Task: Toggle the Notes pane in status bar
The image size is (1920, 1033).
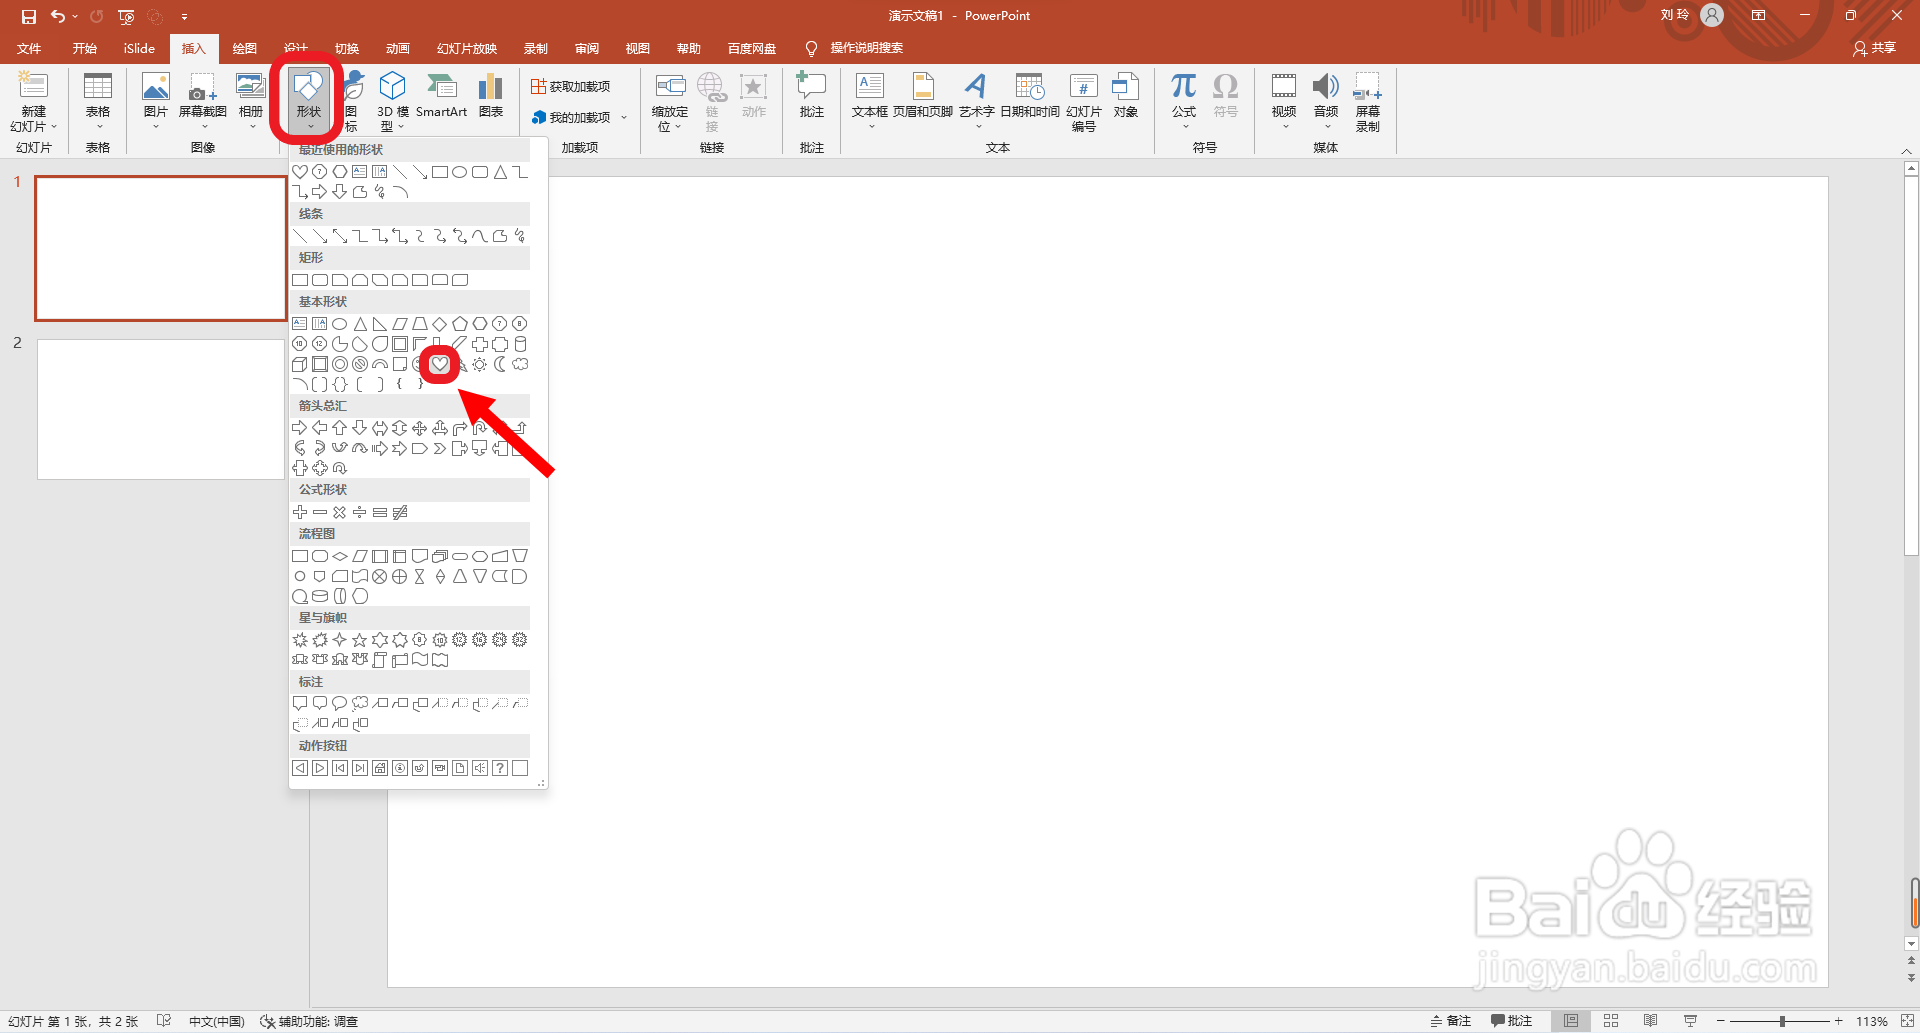Action: point(1450,1021)
